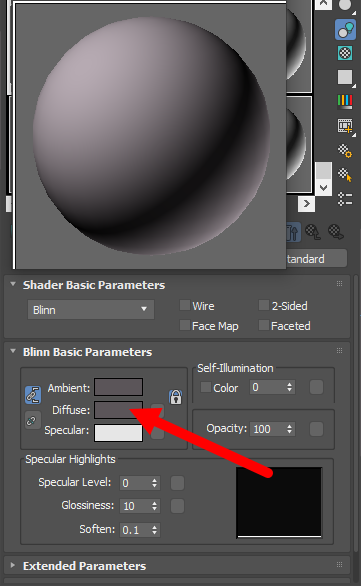Click the Specular Level value field
The height and width of the screenshot is (586, 361).
point(135,483)
